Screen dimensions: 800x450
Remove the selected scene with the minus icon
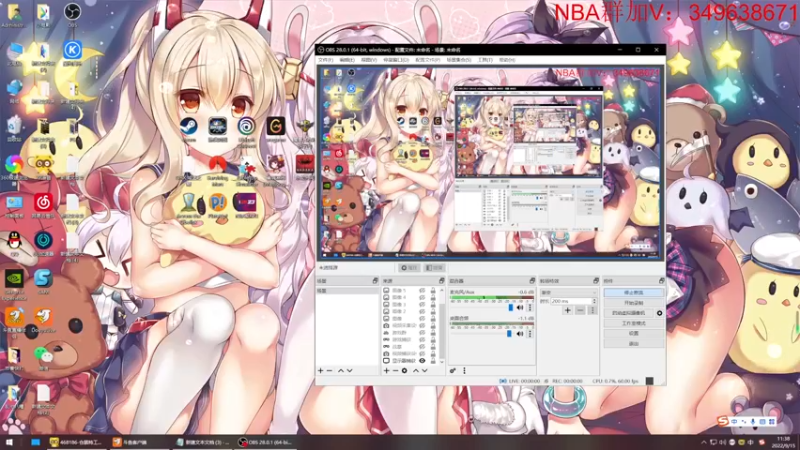330,370
